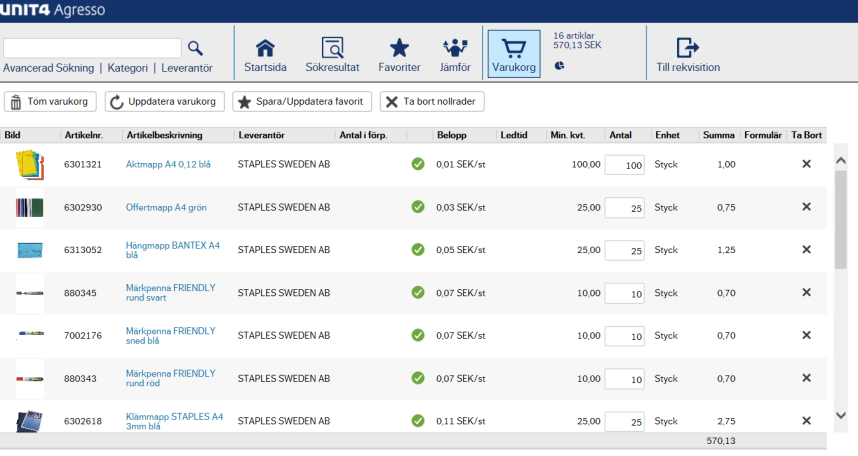This screenshot has width=858, height=456.
Task: Open Leverantör link
Action: pos(187,68)
